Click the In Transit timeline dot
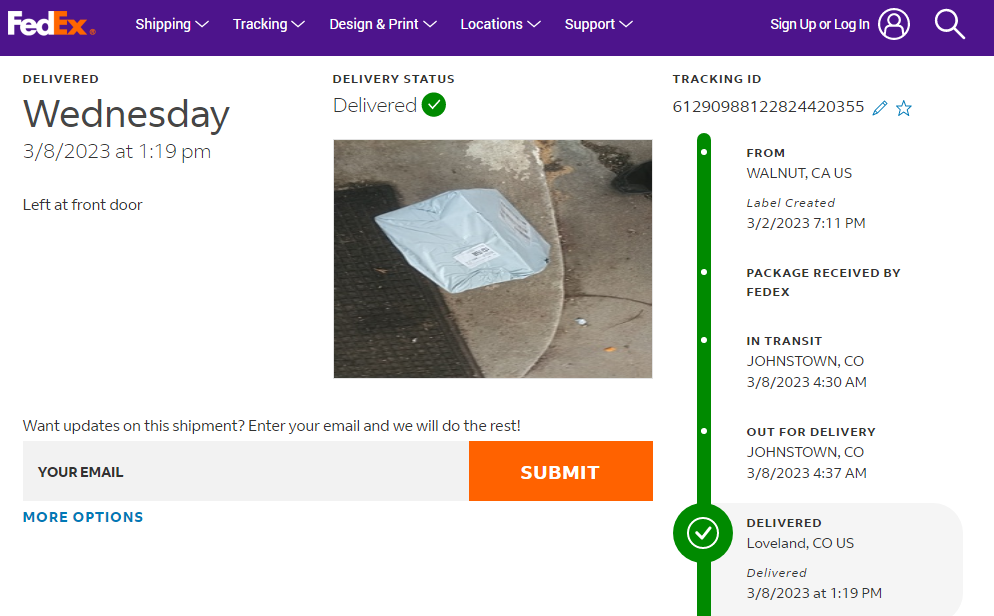994x616 pixels. pyautogui.click(x=704, y=341)
